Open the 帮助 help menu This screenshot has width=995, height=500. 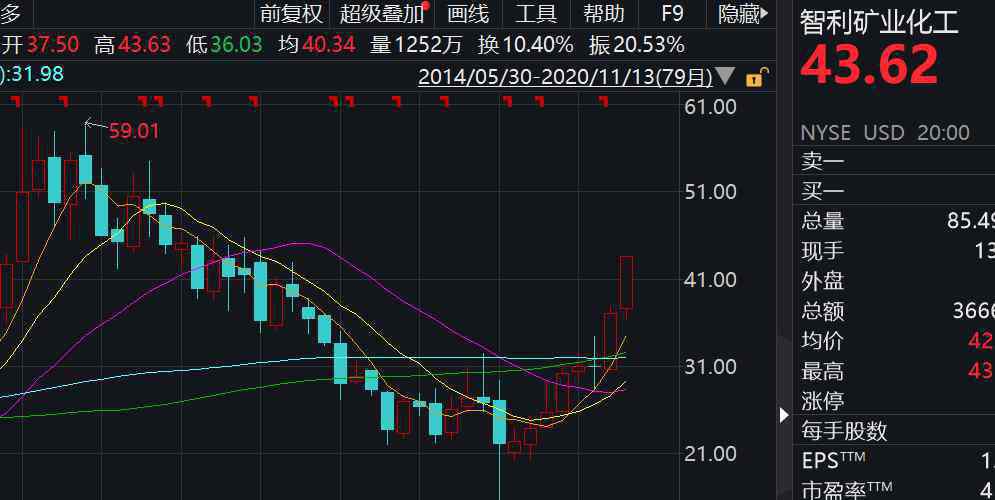(x=603, y=14)
